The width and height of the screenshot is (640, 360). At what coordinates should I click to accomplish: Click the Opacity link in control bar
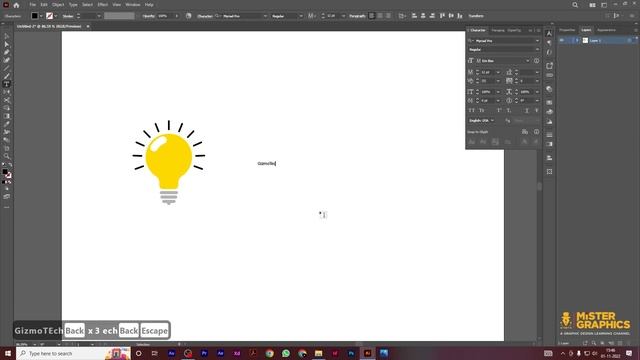coord(149,16)
